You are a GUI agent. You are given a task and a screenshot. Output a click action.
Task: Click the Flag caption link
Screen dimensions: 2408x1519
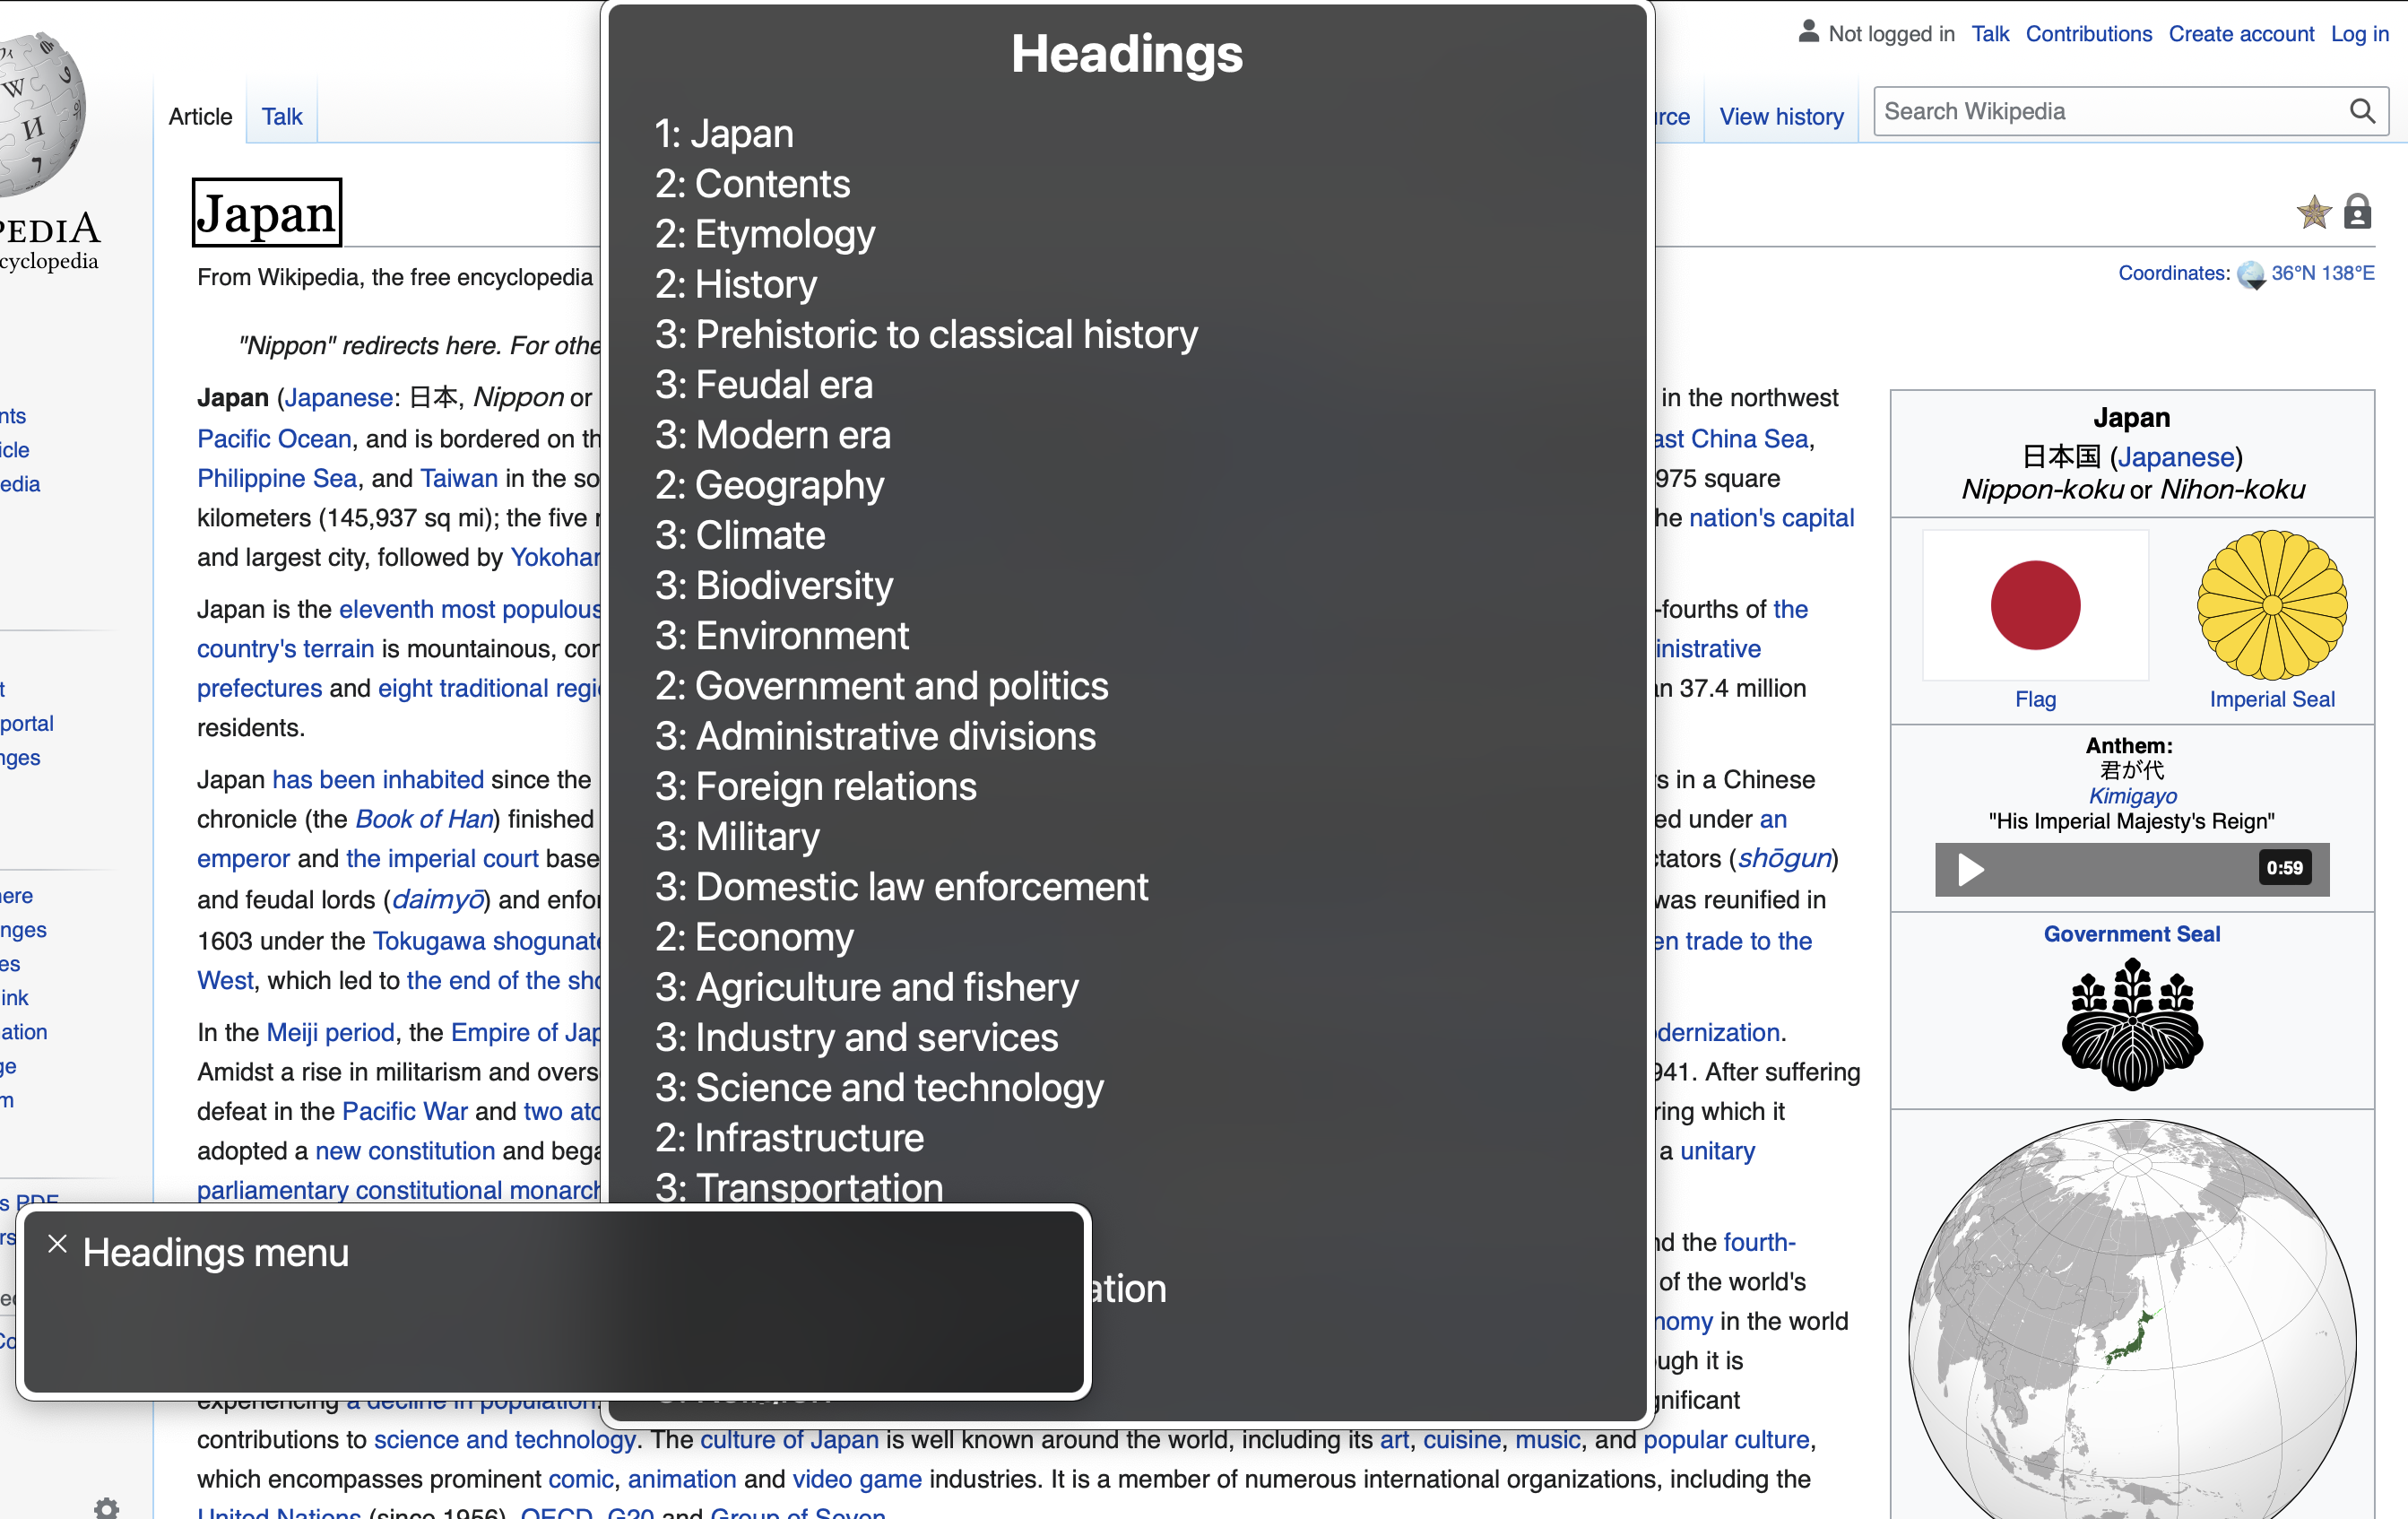2035,699
